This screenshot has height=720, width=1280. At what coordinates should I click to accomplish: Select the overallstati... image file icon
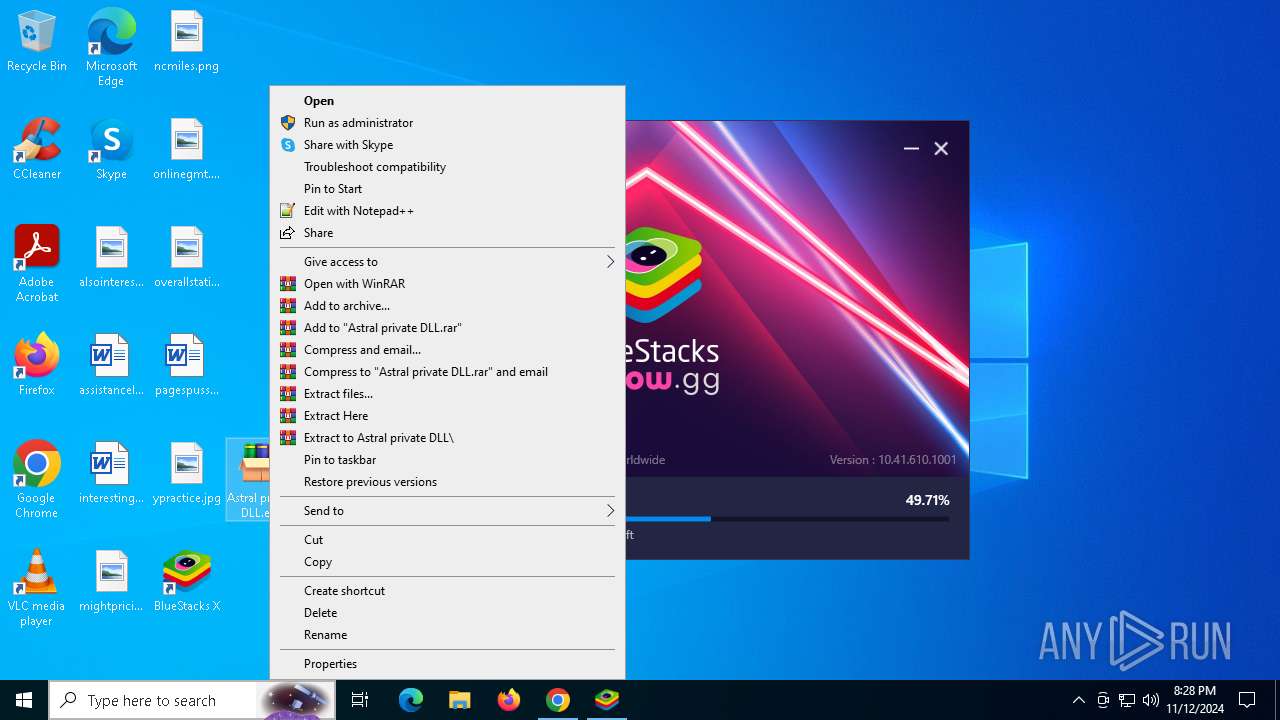tap(187, 258)
